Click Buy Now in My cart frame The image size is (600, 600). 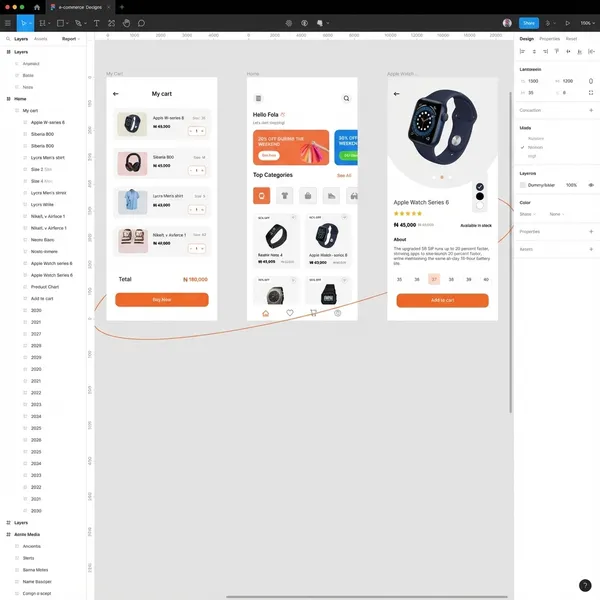point(162,300)
